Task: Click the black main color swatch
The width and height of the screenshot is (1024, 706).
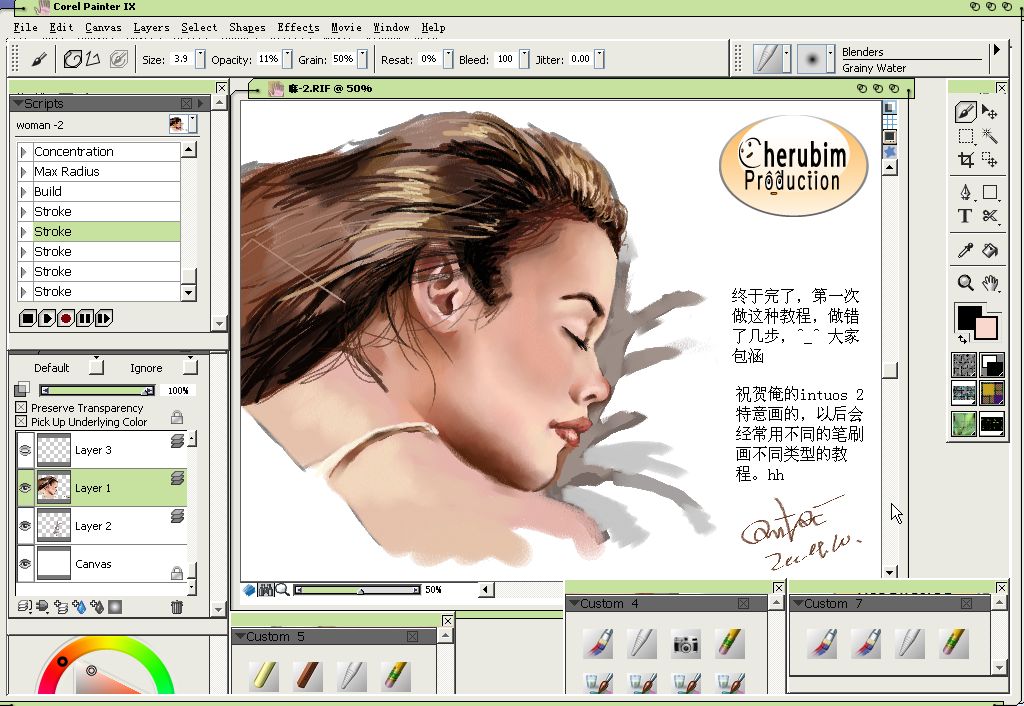Action: click(968, 318)
